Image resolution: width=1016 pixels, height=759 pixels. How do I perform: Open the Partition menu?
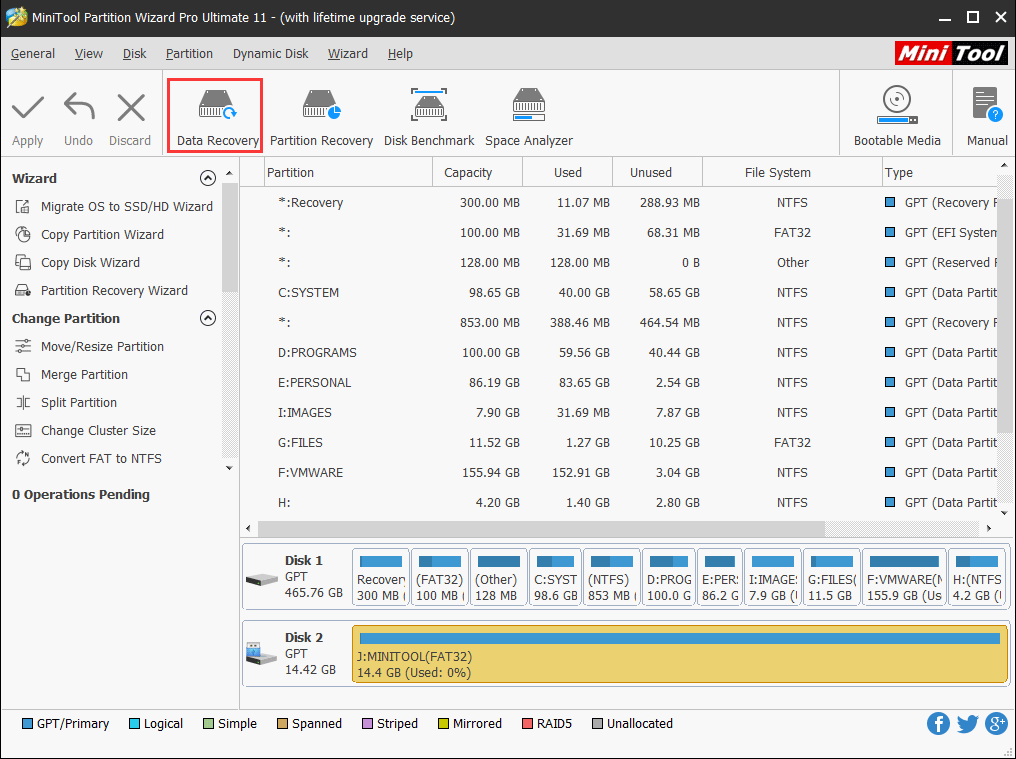[x=189, y=54]
